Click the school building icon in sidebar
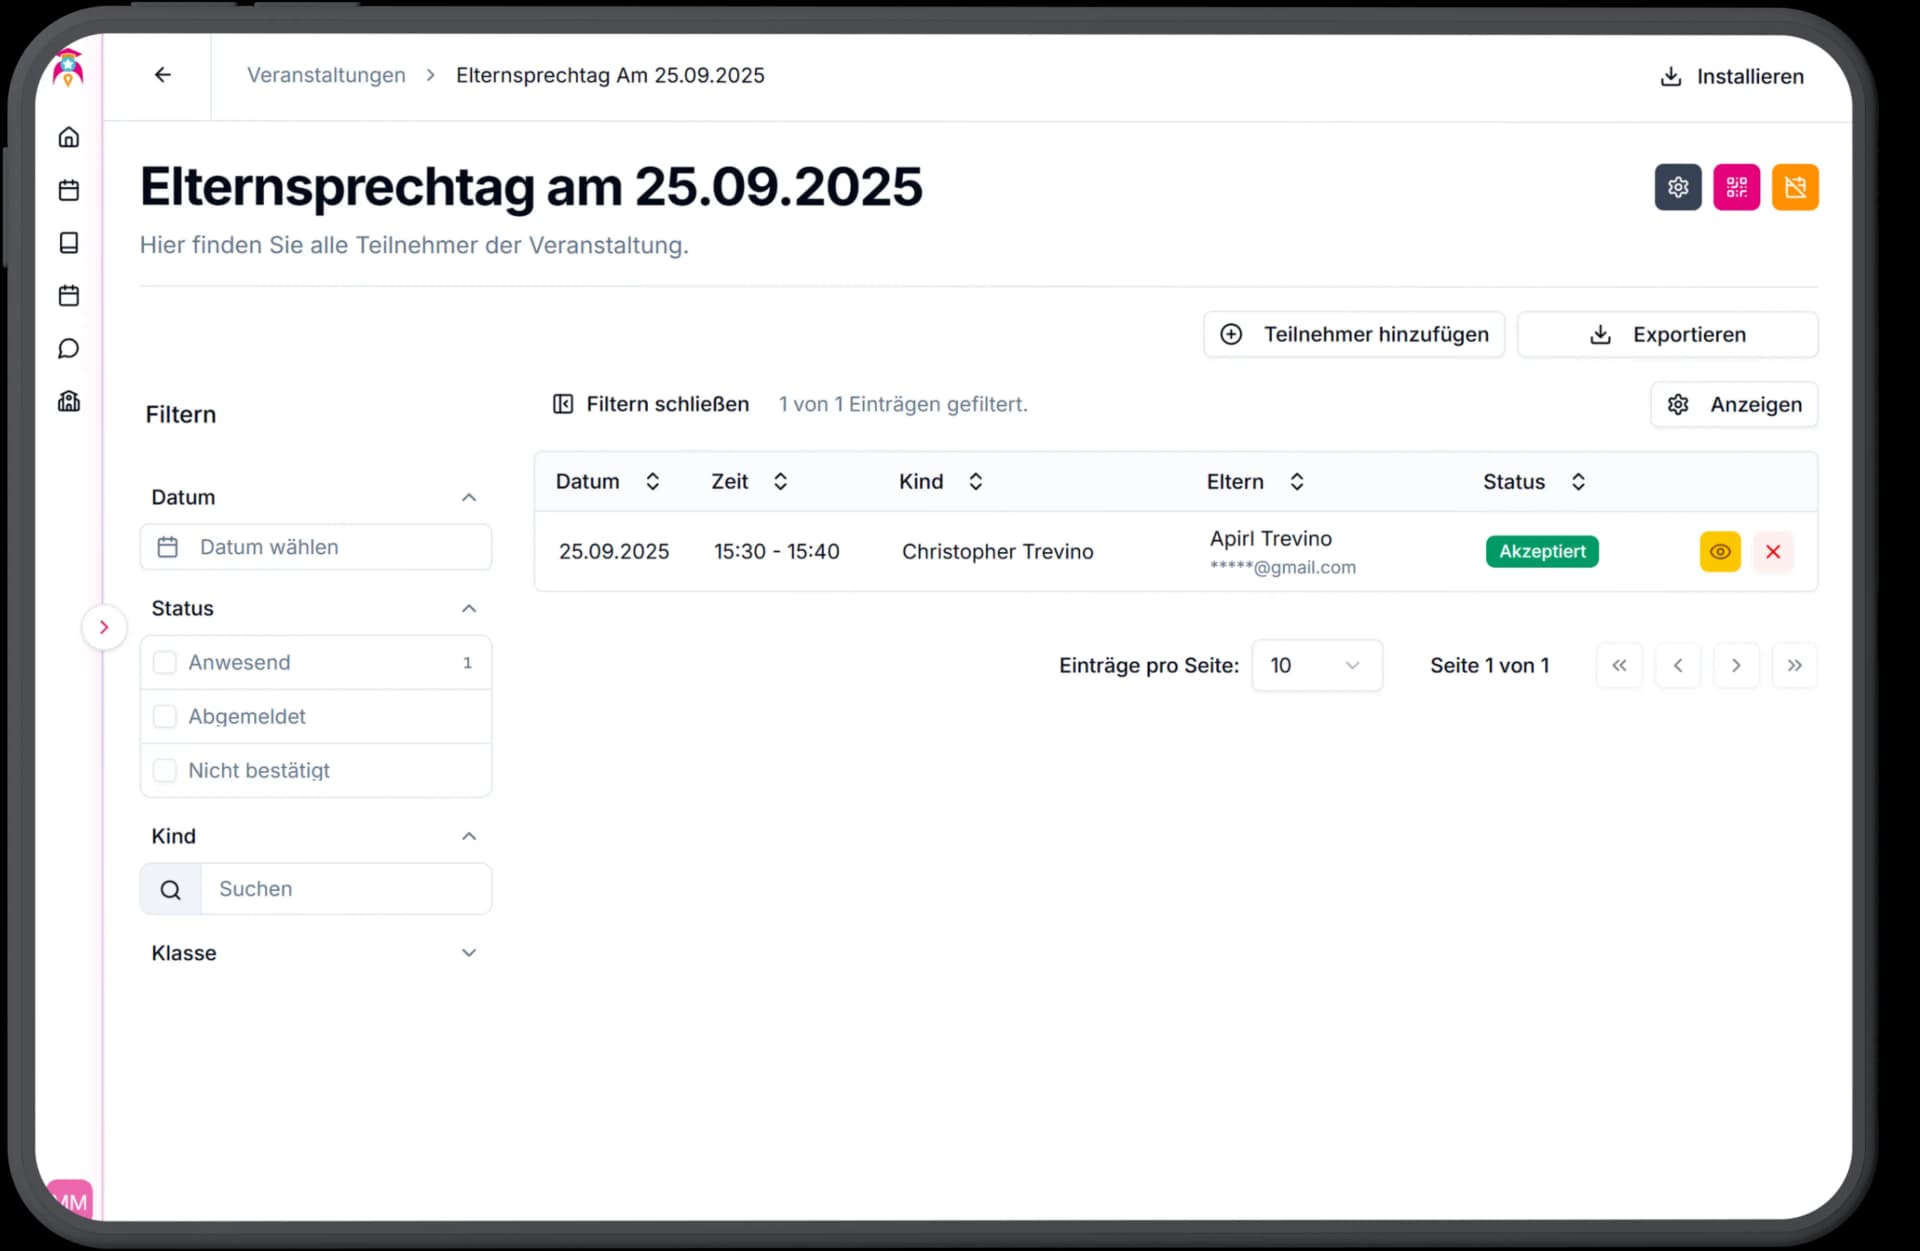 [68, 400]
